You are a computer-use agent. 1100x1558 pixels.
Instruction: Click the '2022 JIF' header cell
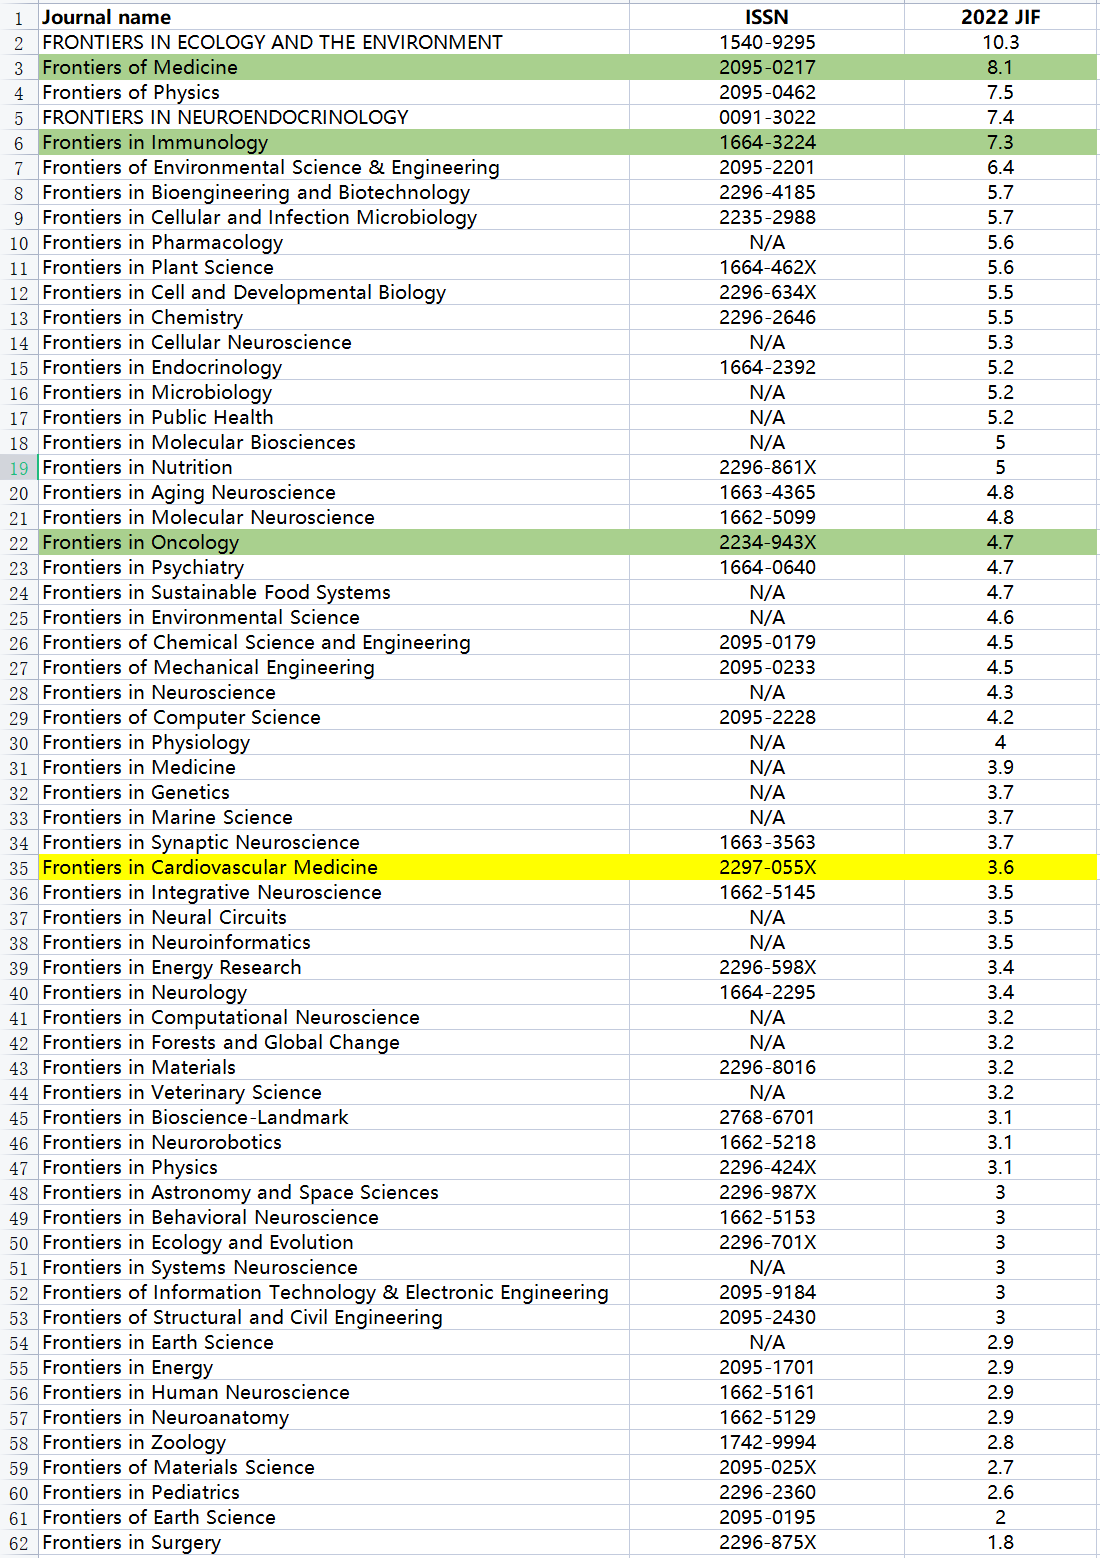point(1000,17)
